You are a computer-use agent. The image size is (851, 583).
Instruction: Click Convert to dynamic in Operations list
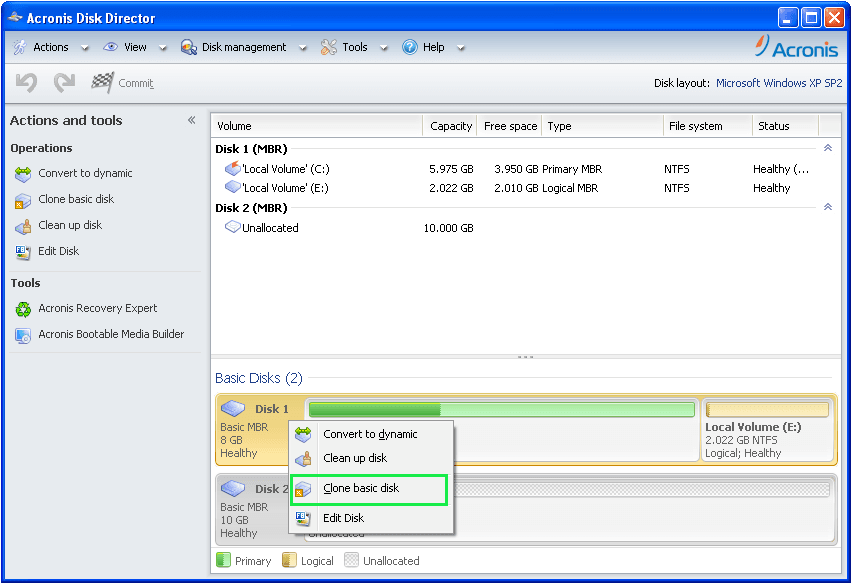85,173
